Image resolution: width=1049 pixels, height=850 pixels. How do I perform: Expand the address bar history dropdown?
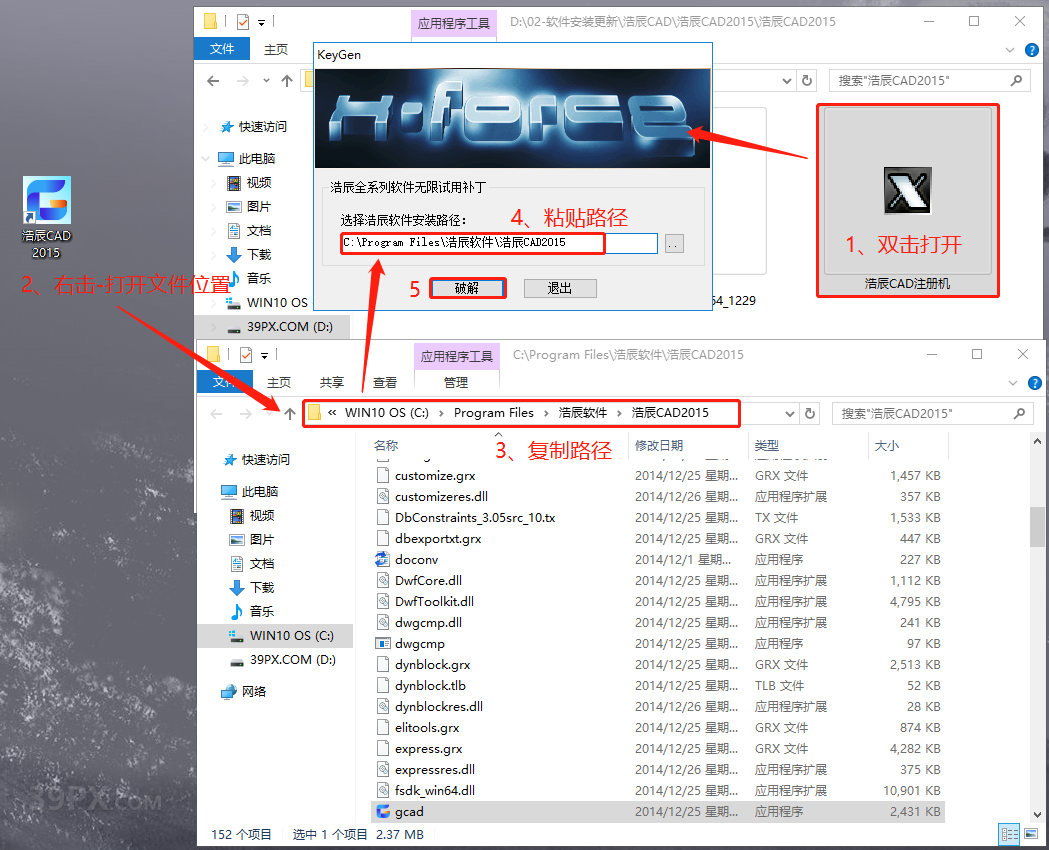[790, 413]
